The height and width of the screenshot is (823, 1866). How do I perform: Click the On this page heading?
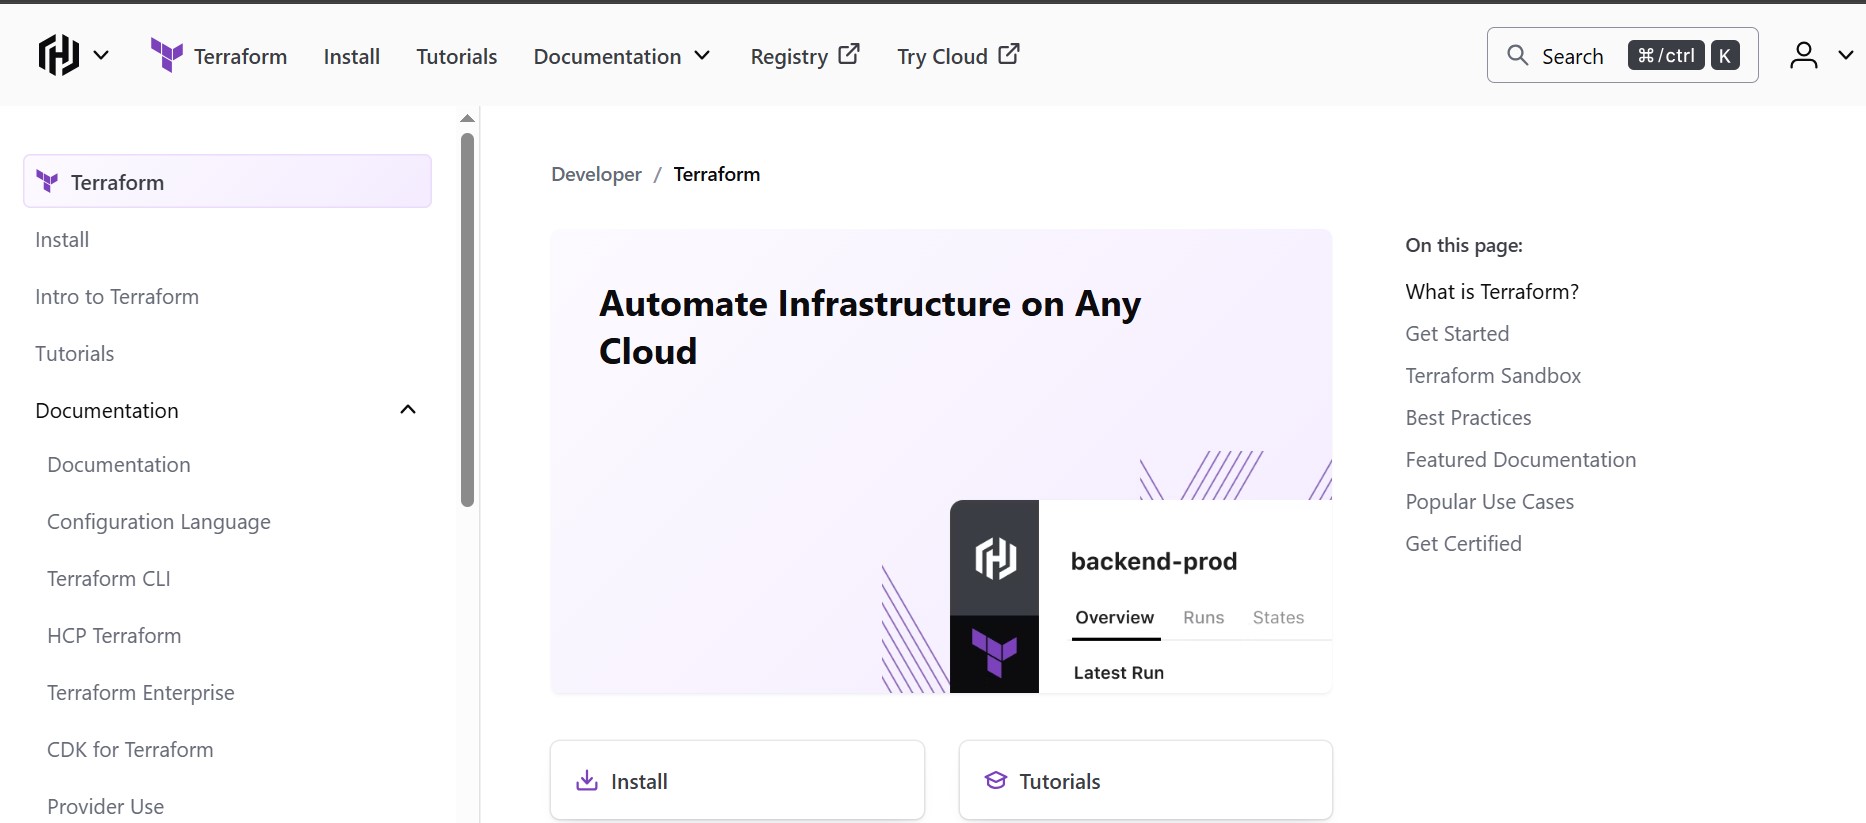pos(1464,246)
